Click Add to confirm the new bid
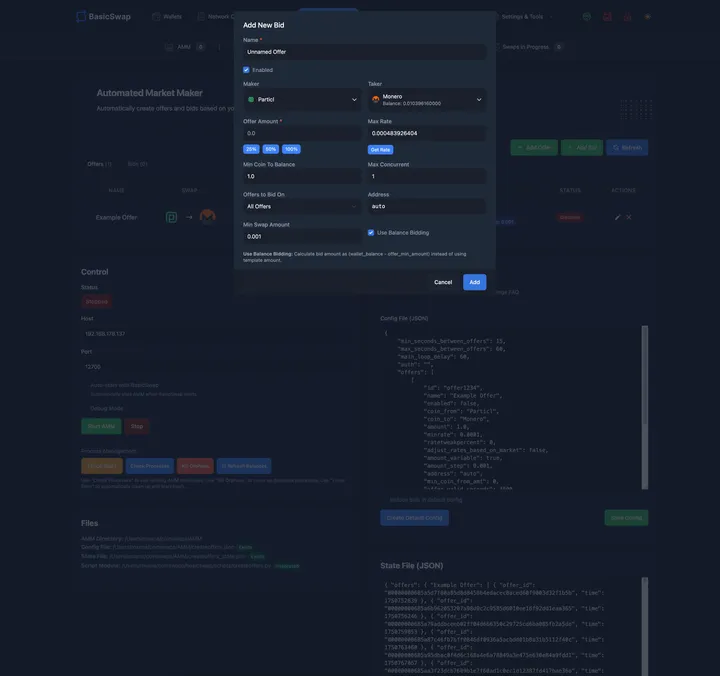 point(474,282)
